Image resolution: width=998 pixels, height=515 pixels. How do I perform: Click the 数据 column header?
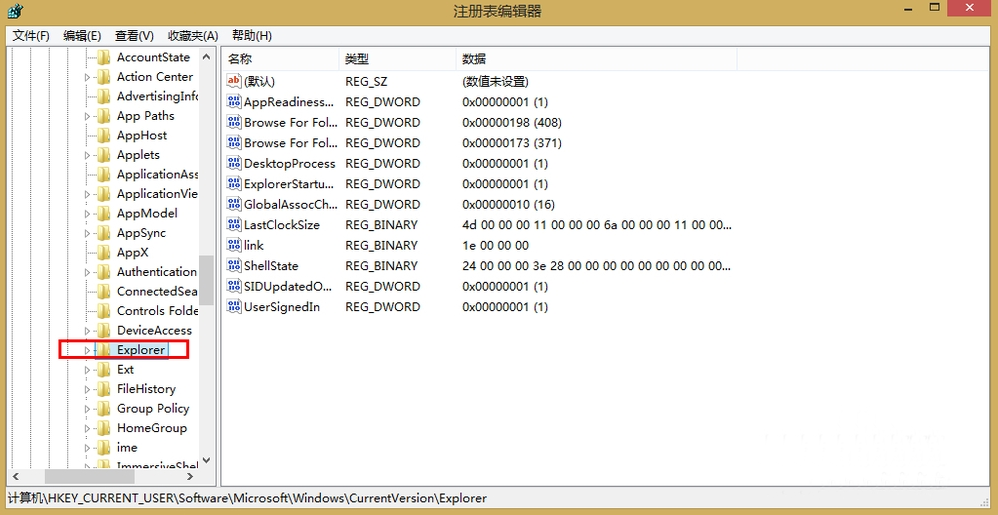pyautogui.click(x=474, y=59)
